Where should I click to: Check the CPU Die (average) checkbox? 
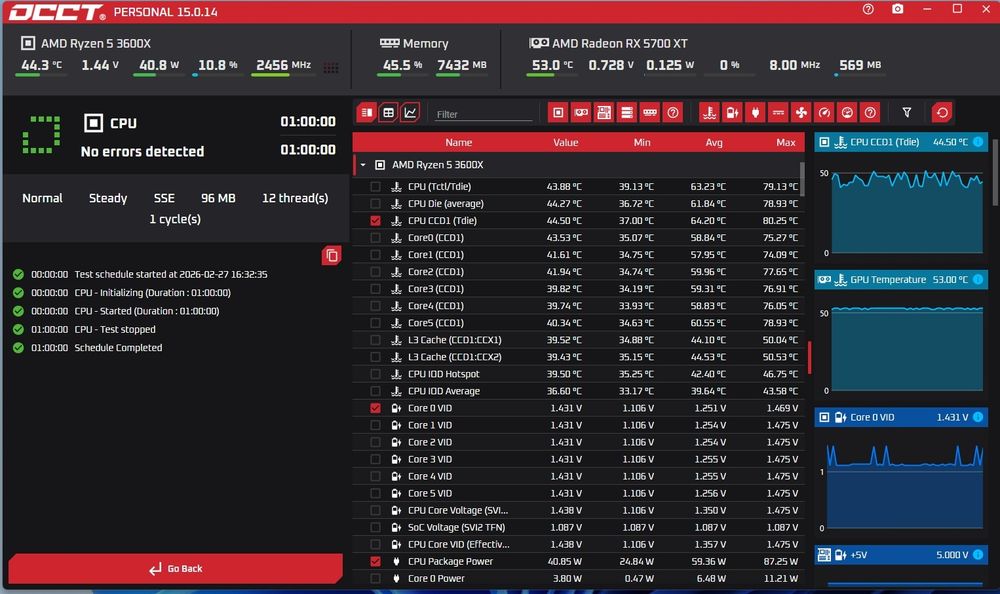pos(375,204)
